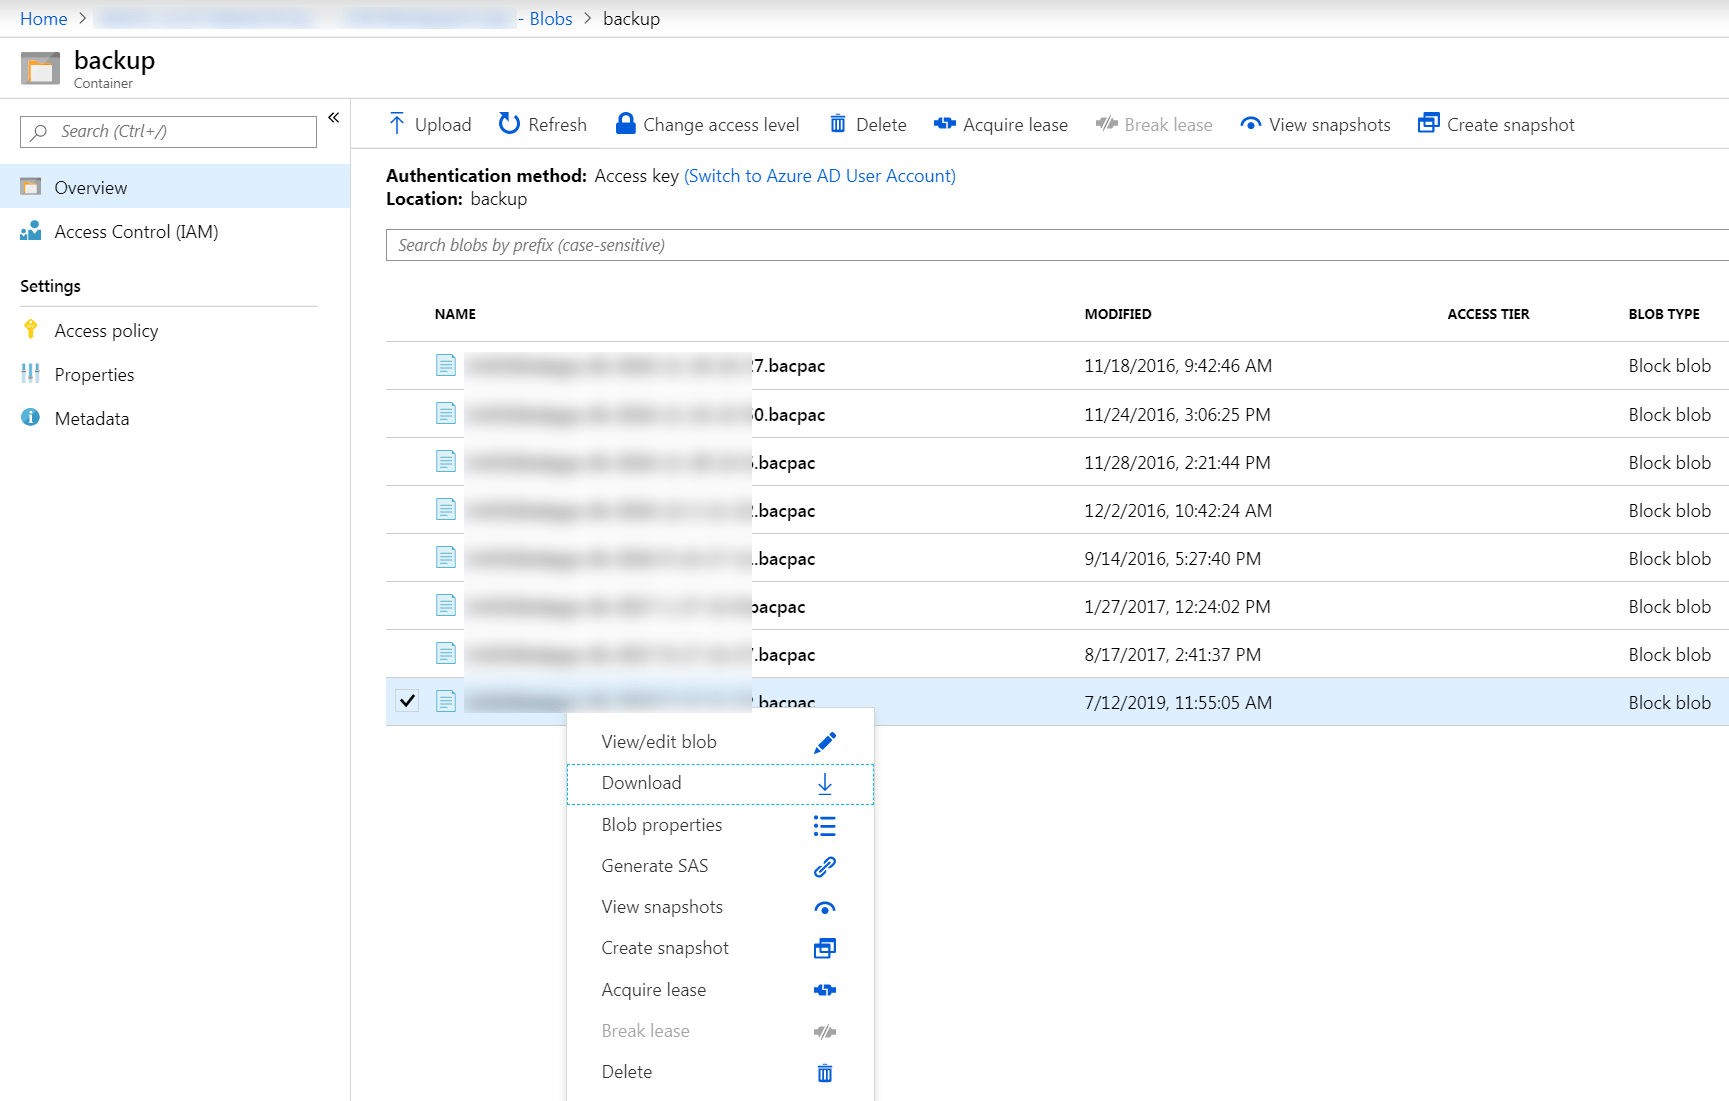The height and width of the screenshot is (1101, 1729).
Task: Choose Generate SAS in context menu
Action: pos(654,866)
